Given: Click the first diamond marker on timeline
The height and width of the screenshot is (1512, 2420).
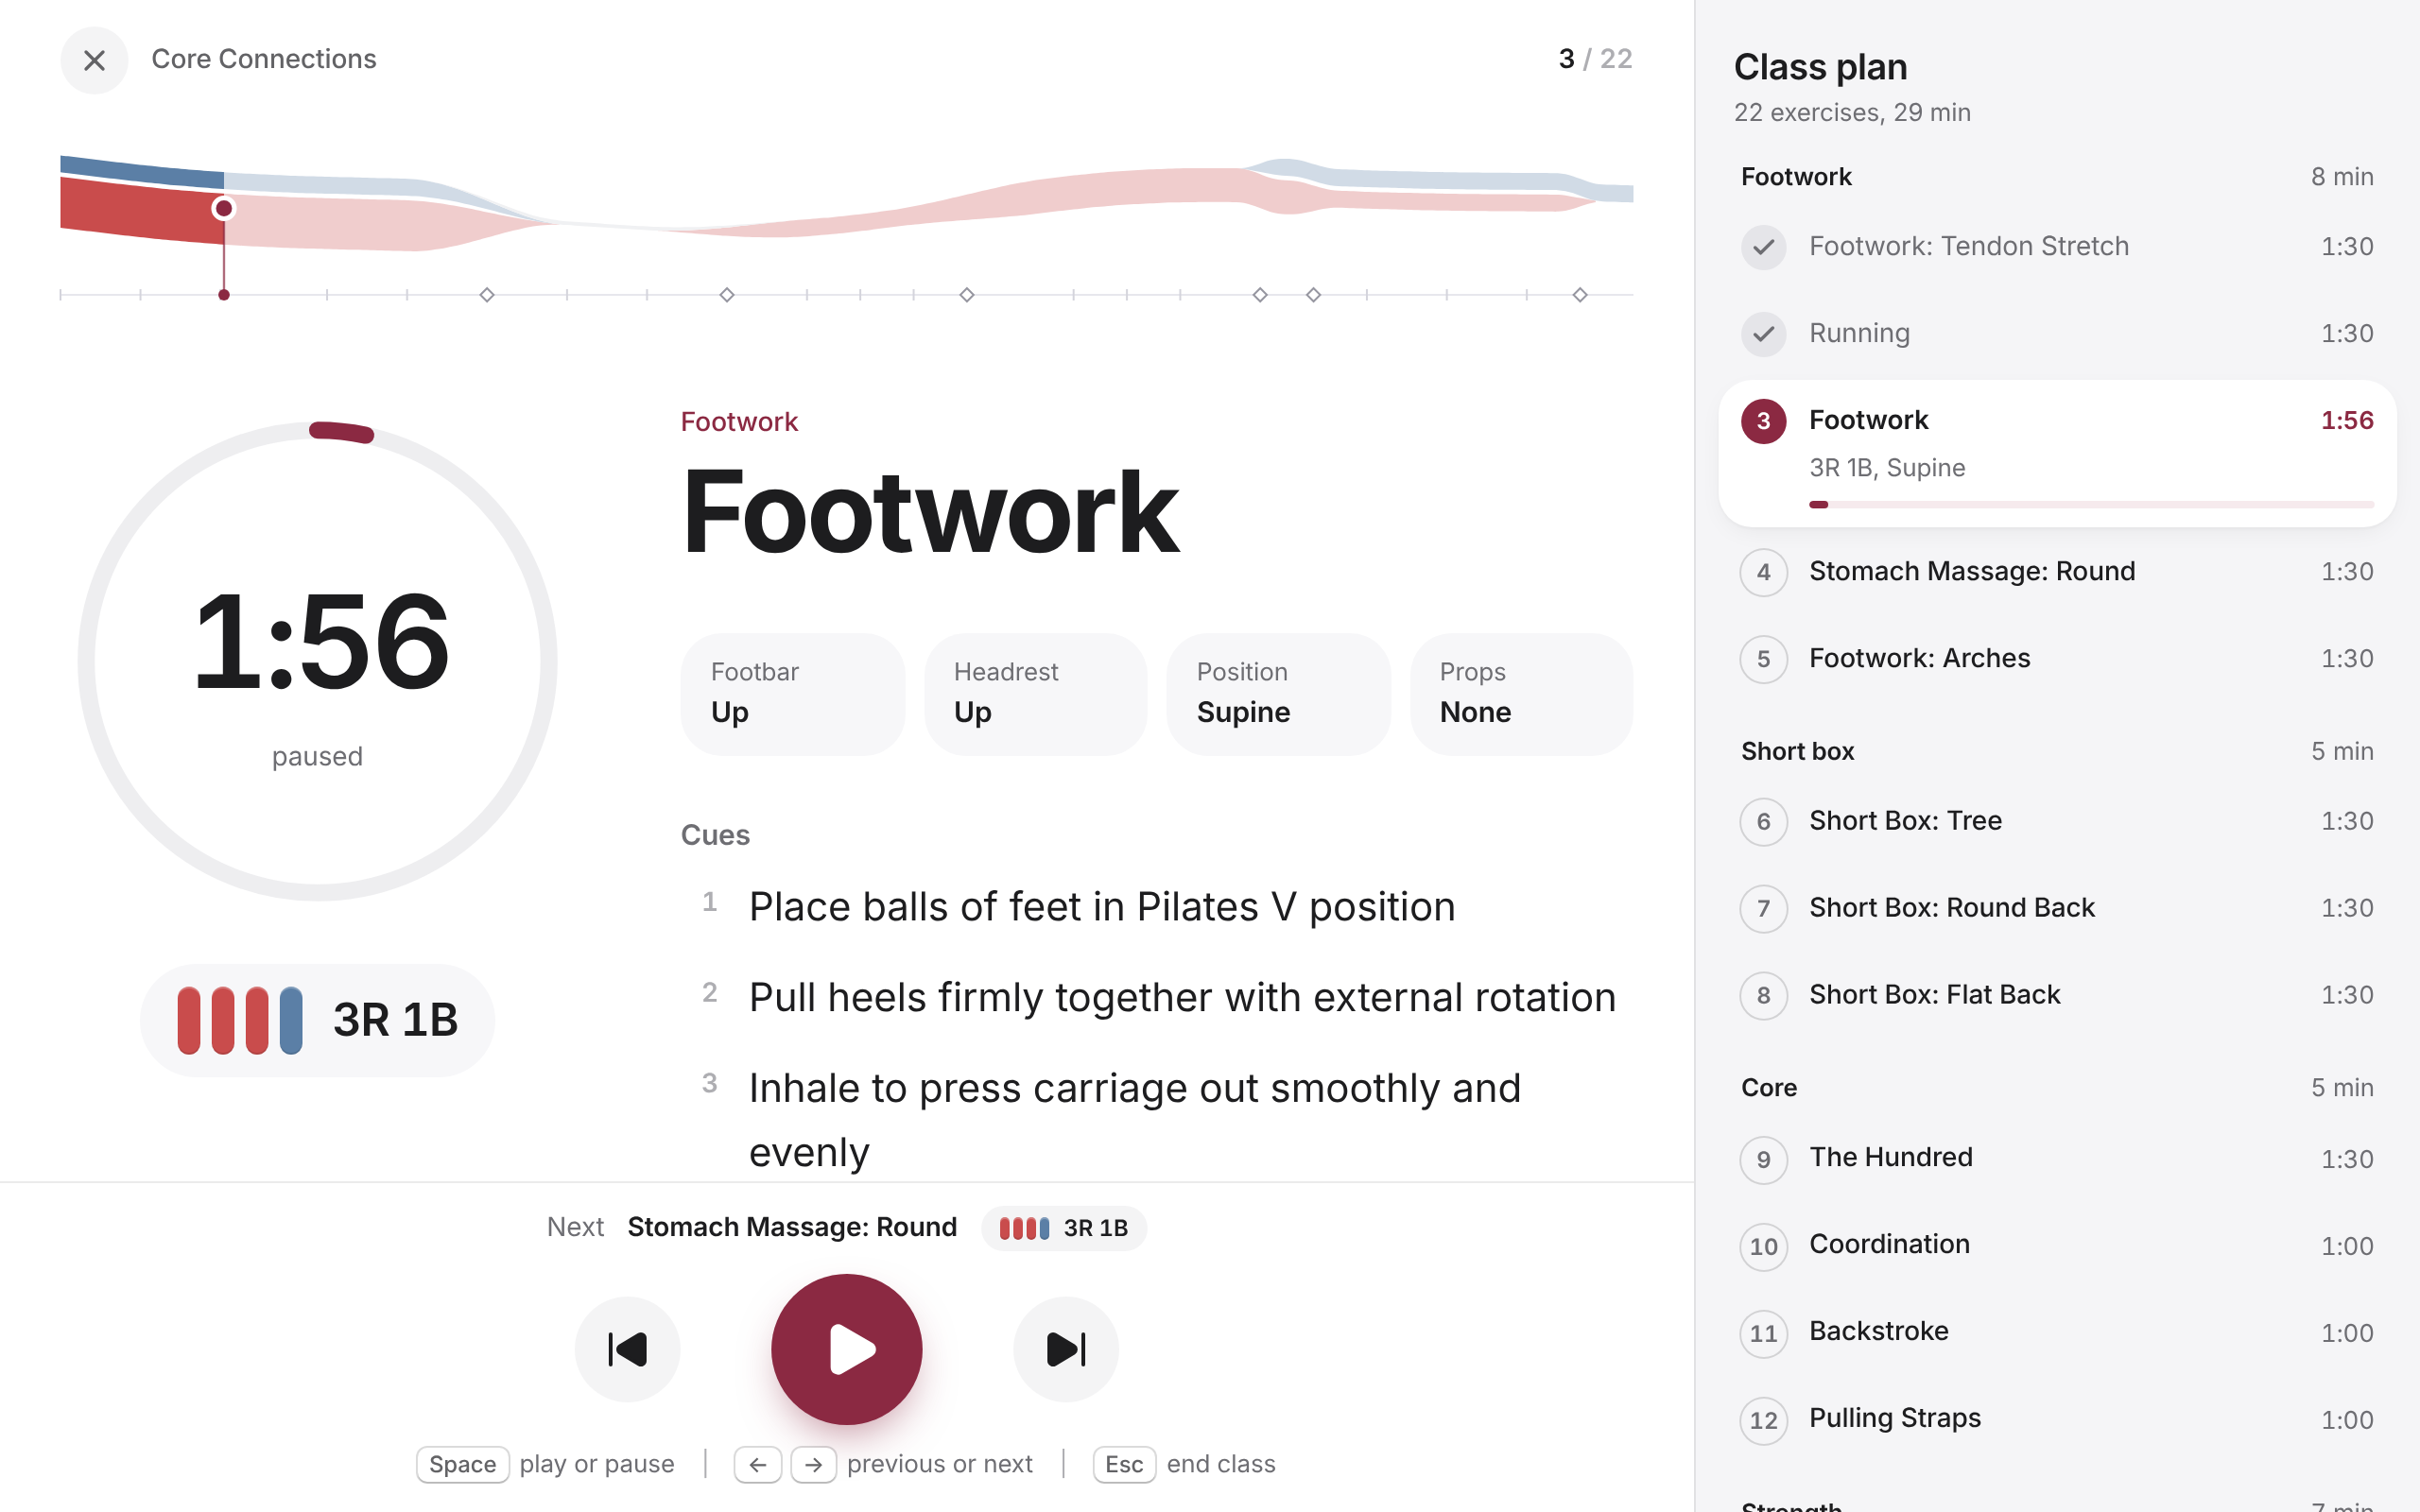Looking at the screenshot, I should (x=487, y=295).
